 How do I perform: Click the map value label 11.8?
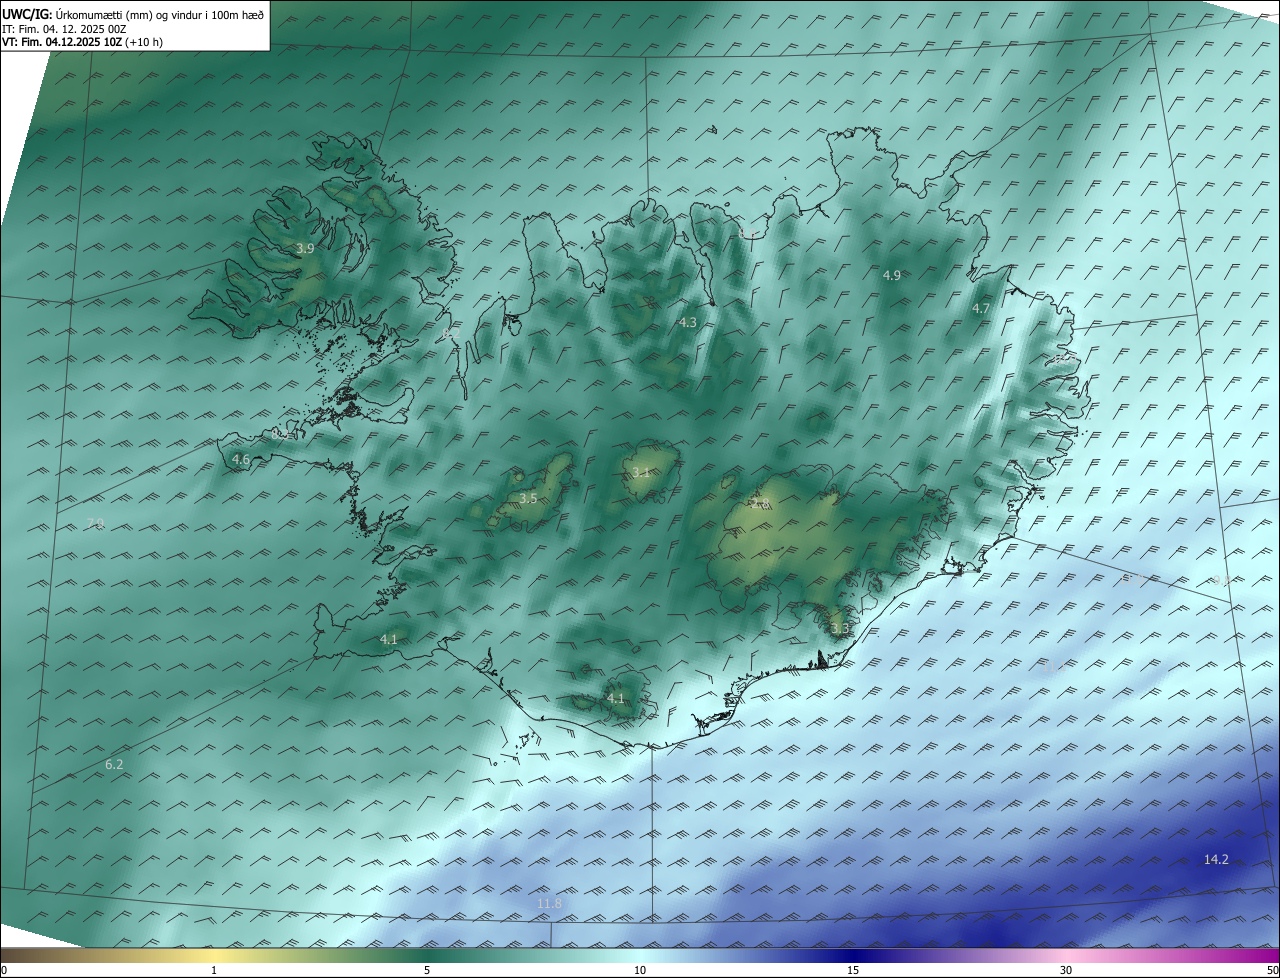tap(549, 904)
